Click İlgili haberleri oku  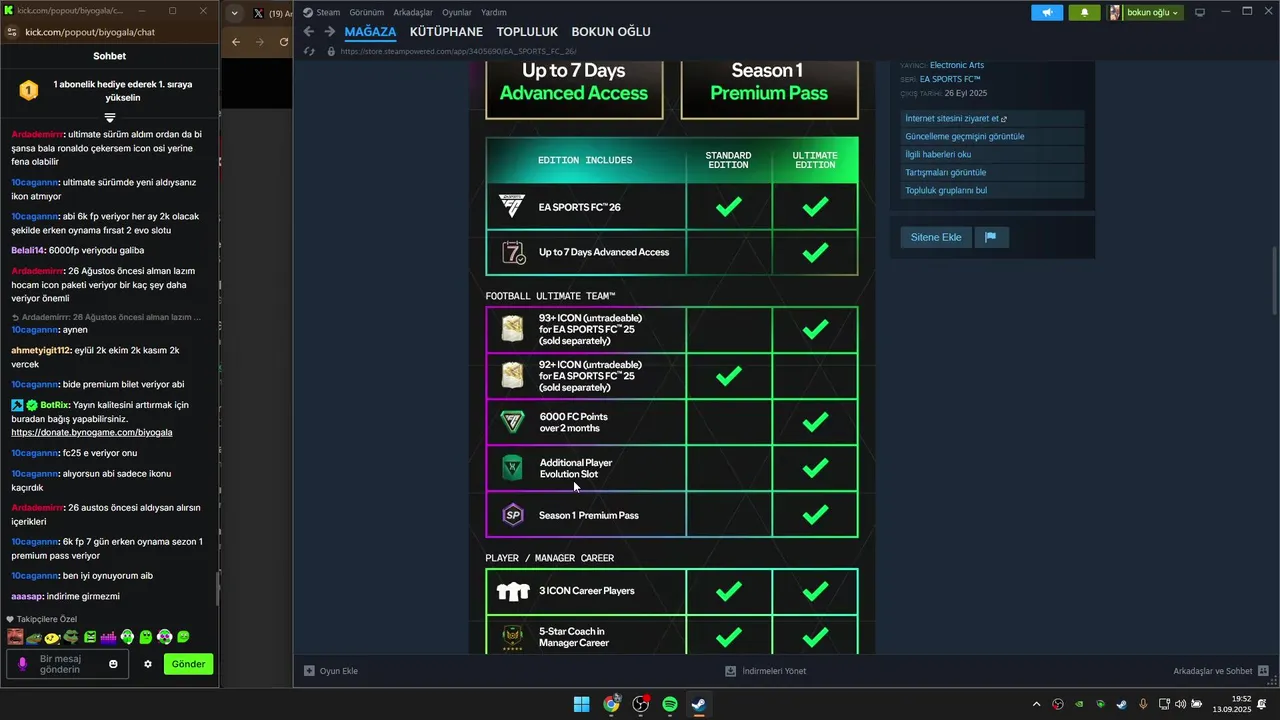(x=992, y=155)
